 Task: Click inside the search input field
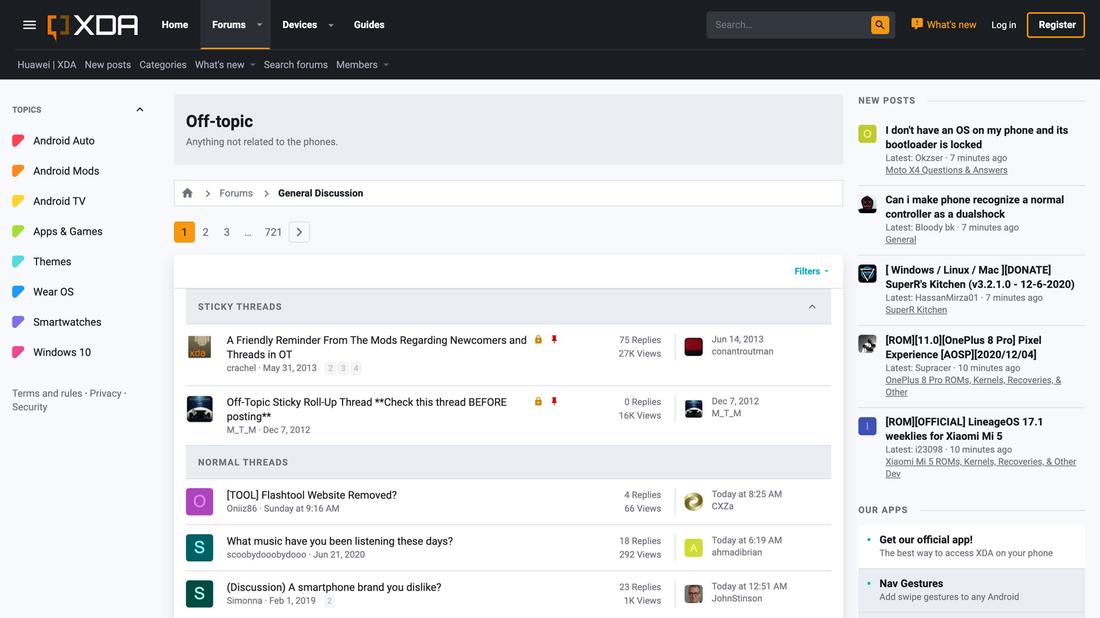click(780, 23)
